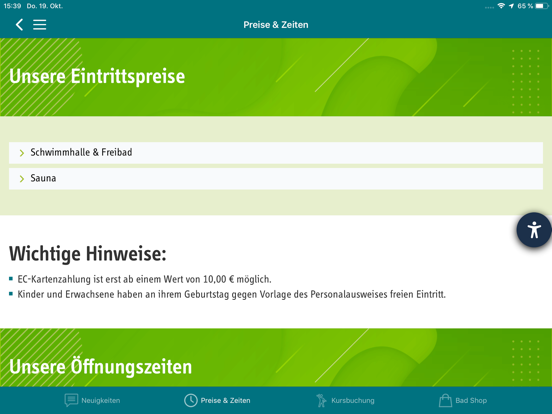Tap the date Do. 19. Okt.
The height and width of the screenshot is (414, 552).
[x=45, y=6]
